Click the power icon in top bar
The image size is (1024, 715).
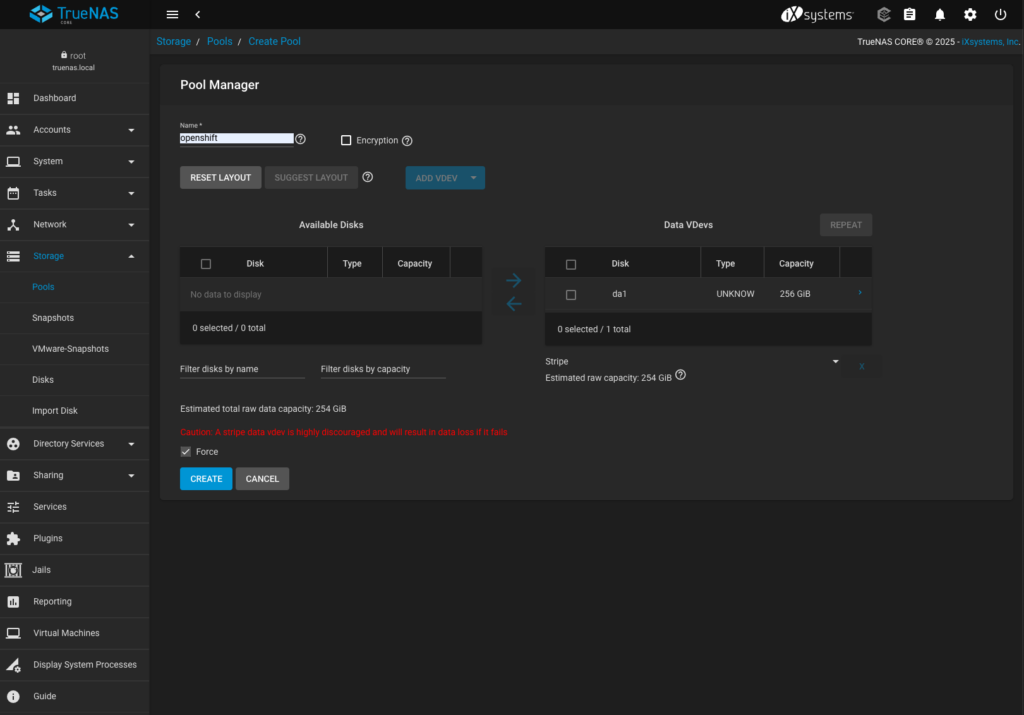pyautogui.click(x=1000, y=15)
